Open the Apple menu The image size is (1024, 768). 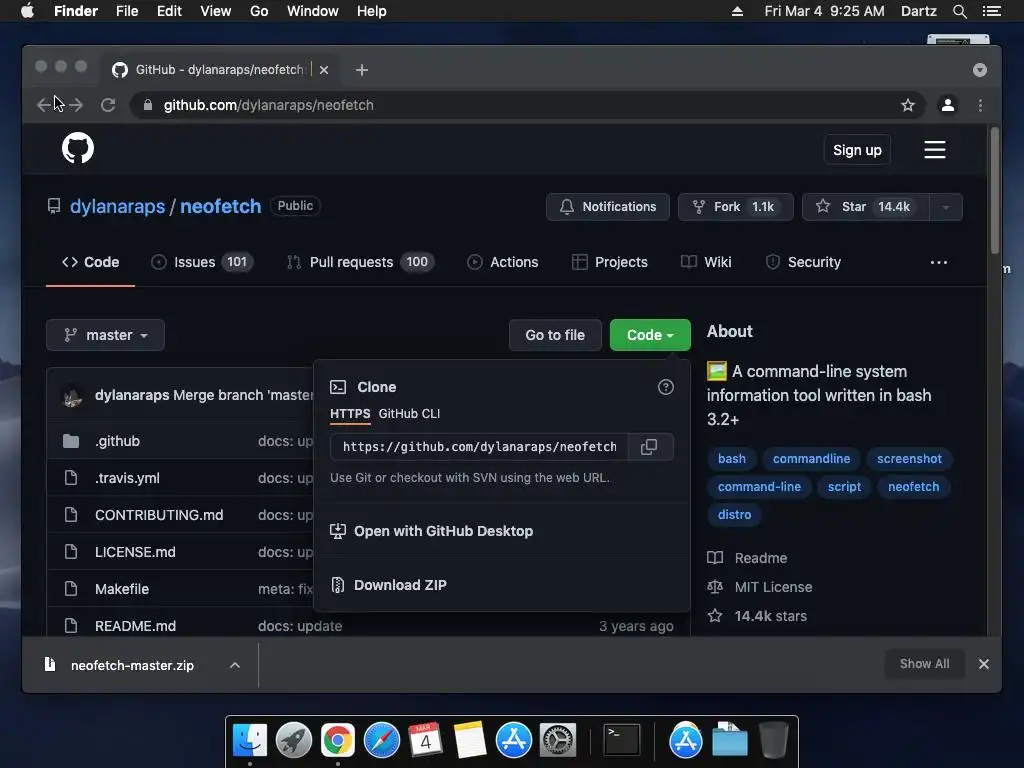(27, 11)
